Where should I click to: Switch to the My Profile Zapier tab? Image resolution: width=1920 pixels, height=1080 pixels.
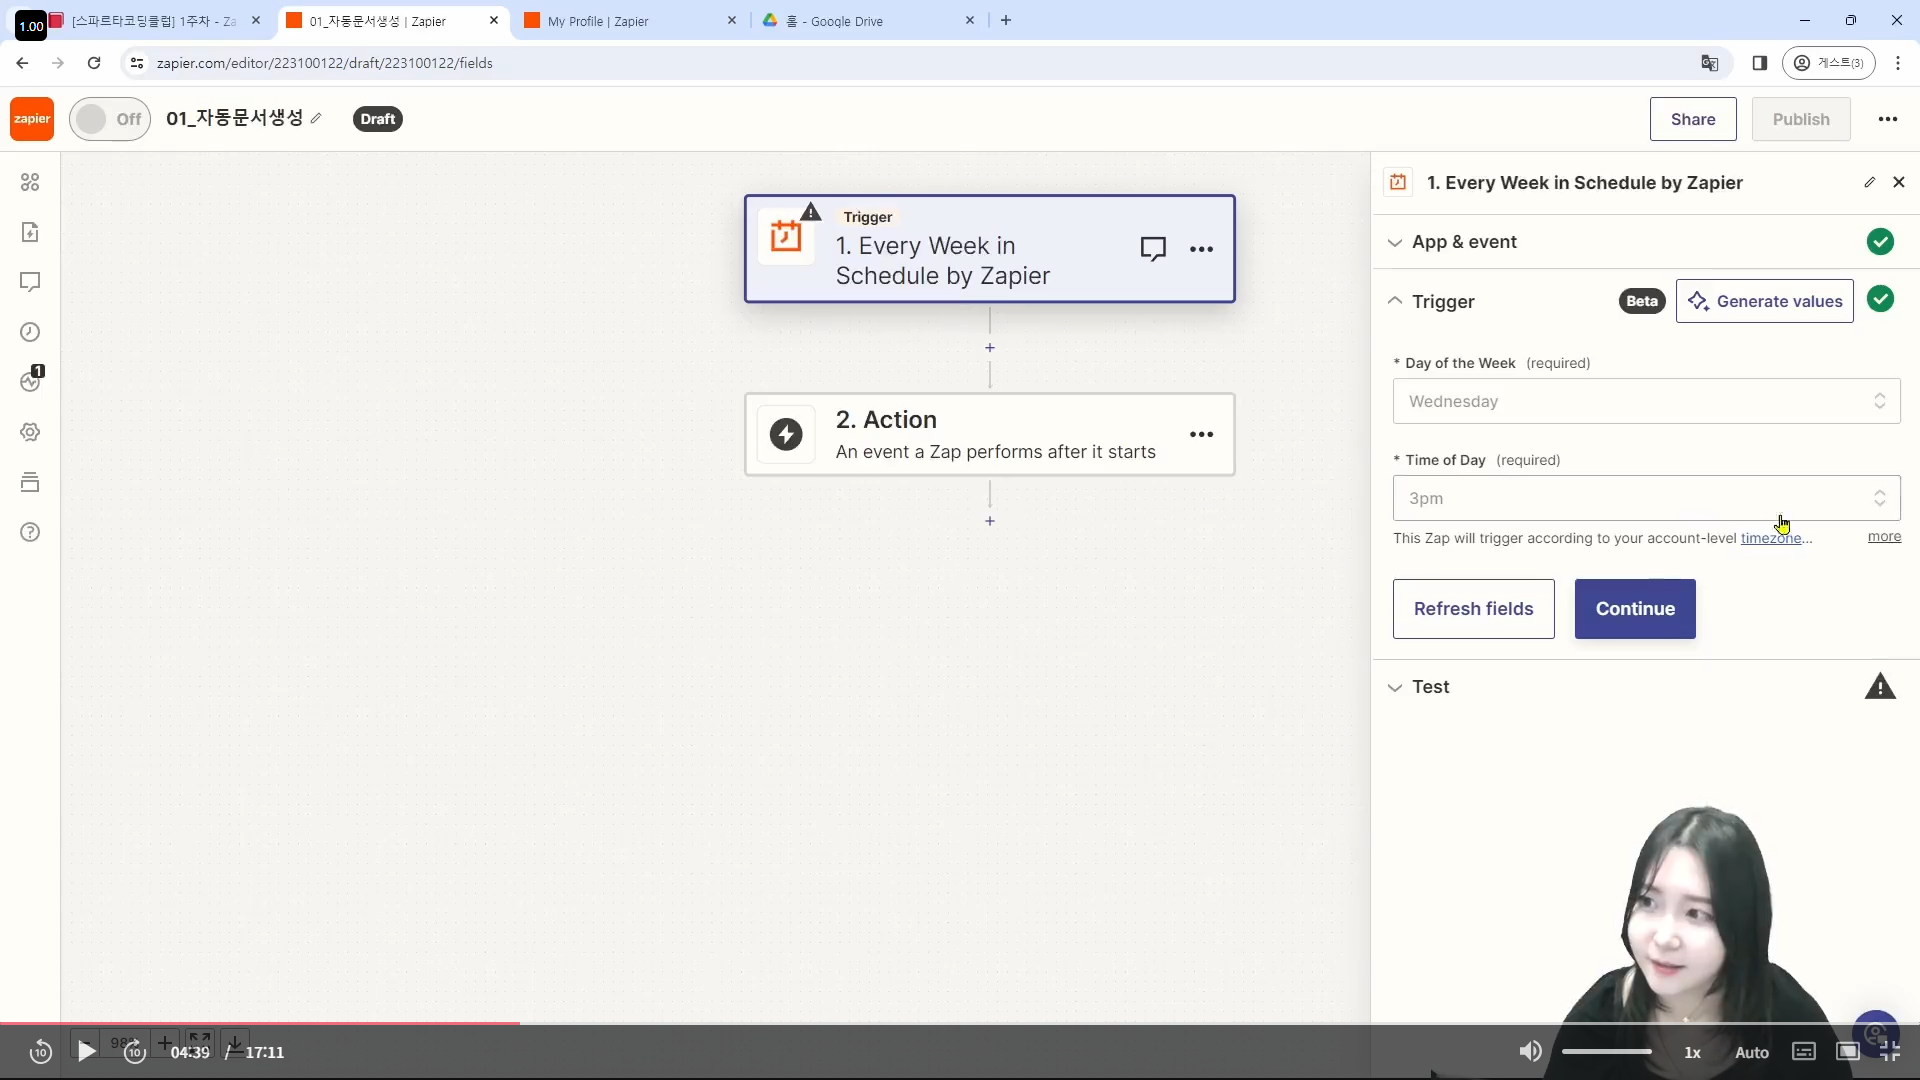coord(630,20)
